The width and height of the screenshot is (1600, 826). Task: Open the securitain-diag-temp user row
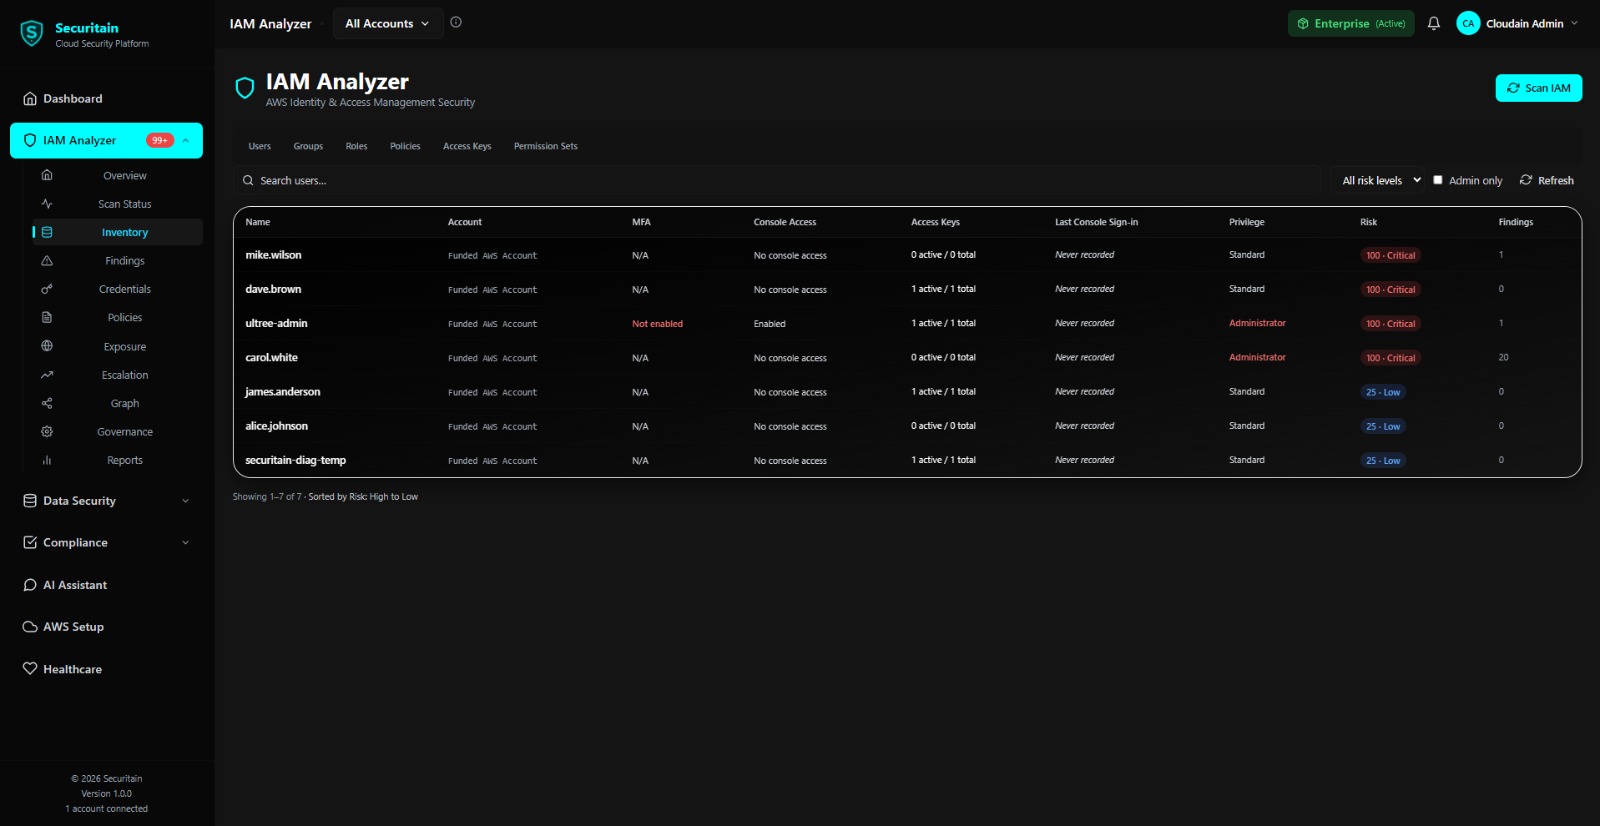coord(907,460)
